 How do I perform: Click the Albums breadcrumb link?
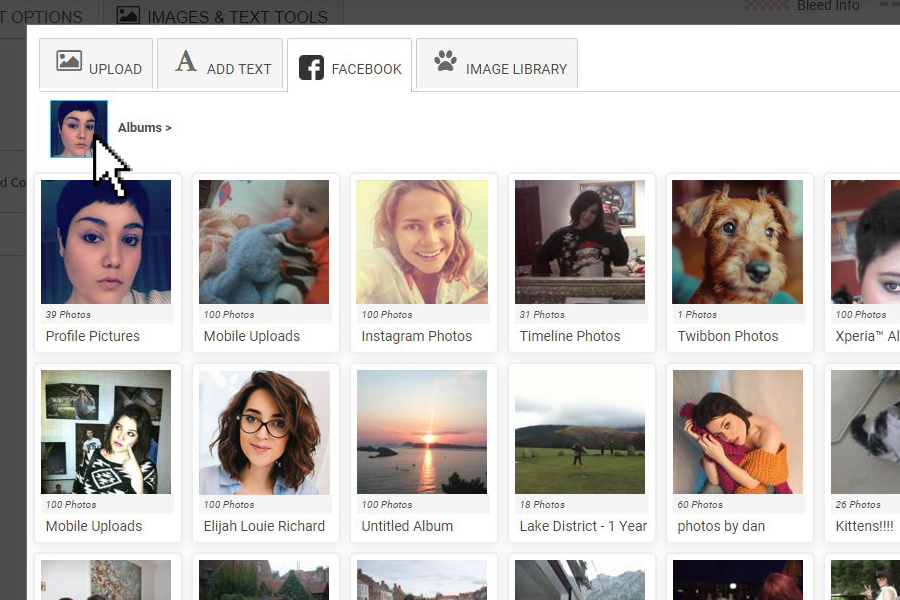click(145, 127)
